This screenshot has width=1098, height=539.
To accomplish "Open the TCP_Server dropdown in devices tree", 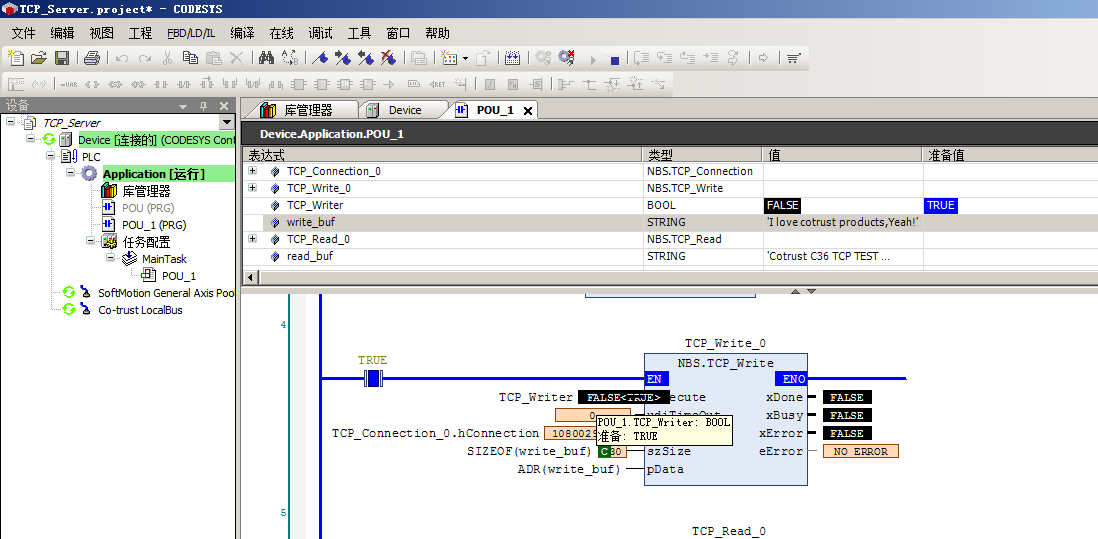I will tap(226, 122).
